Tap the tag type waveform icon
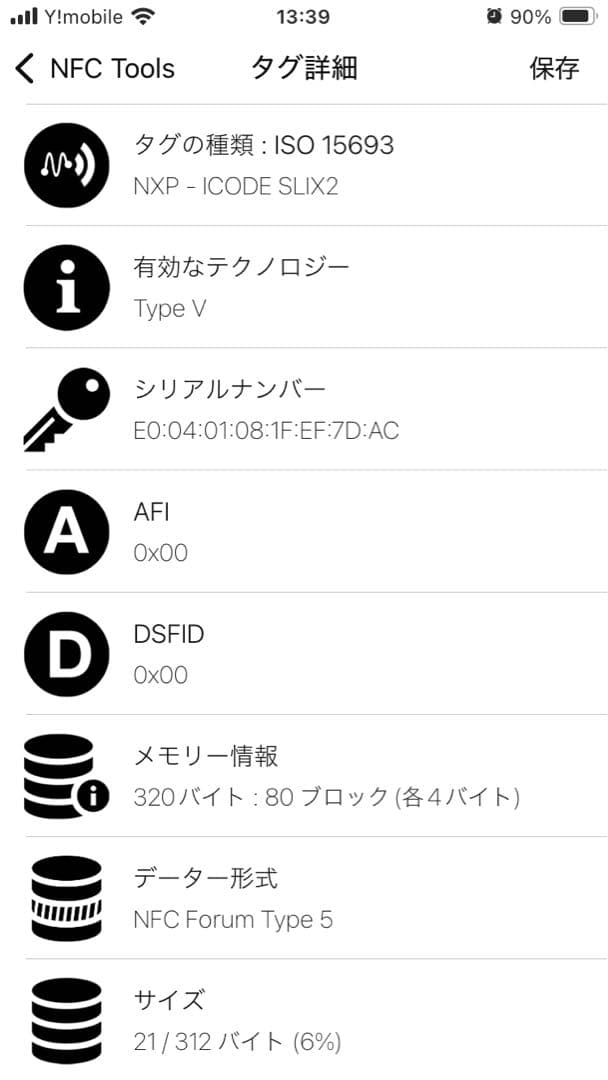 tap(66, 164)
